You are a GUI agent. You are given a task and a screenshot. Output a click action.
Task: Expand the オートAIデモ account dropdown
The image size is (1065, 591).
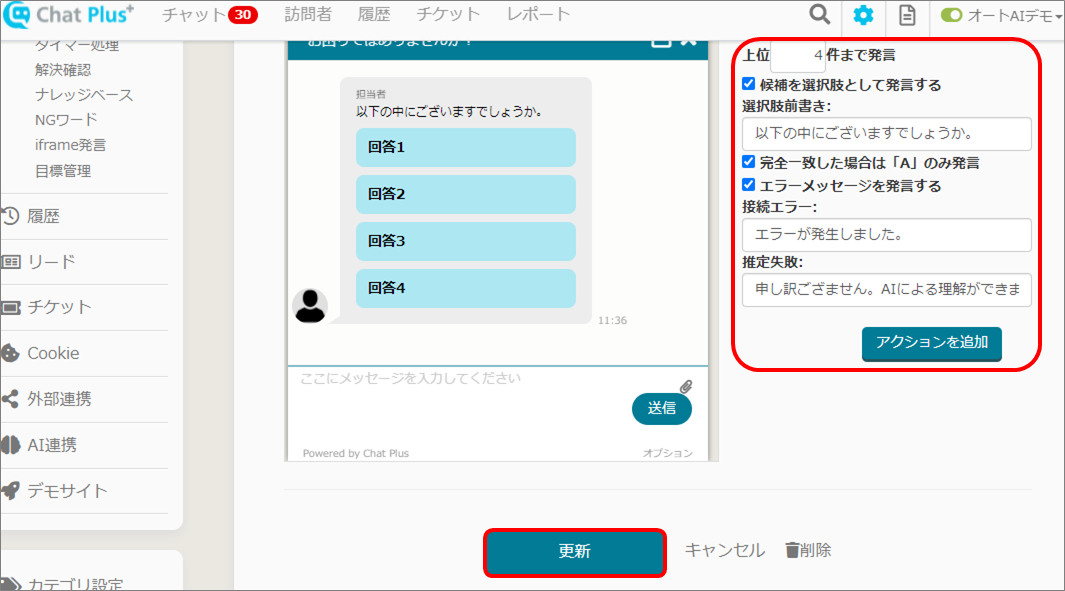click(x=1001, y=15)
